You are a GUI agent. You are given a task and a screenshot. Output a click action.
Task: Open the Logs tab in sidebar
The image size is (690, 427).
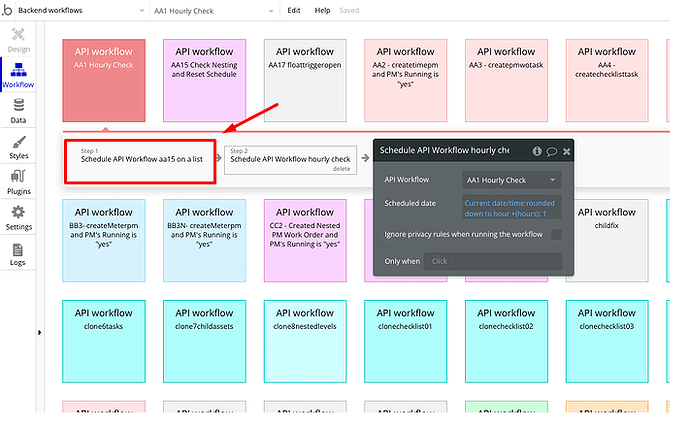pyautogui.click(x=18, y=254)
